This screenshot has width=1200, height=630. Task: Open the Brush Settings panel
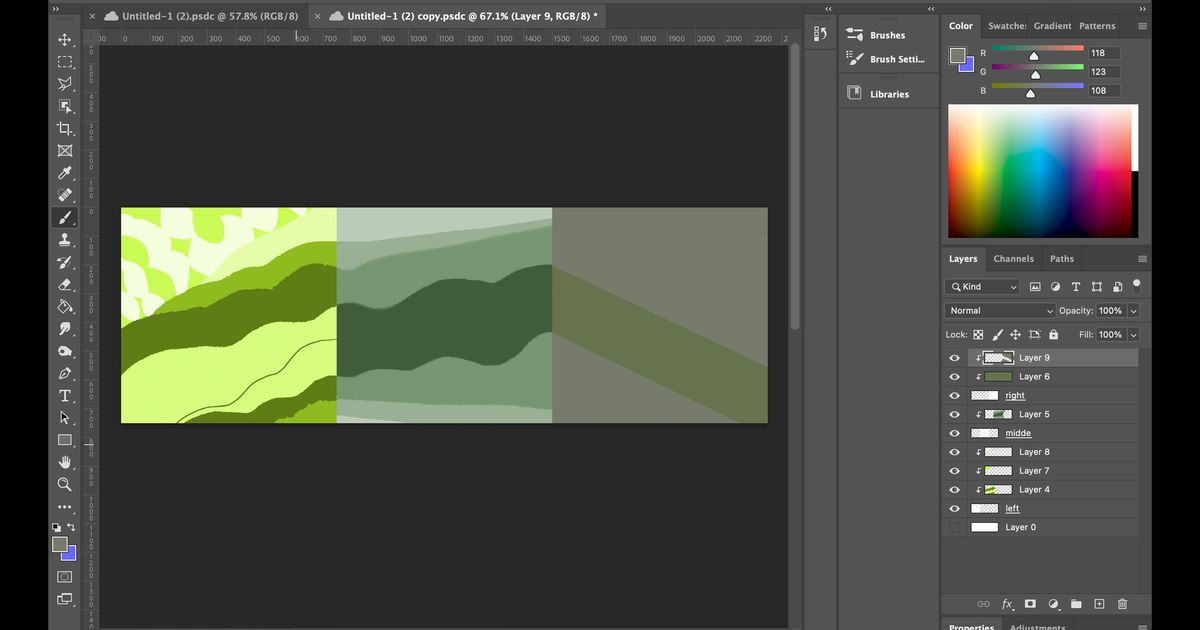pos(896,59)
